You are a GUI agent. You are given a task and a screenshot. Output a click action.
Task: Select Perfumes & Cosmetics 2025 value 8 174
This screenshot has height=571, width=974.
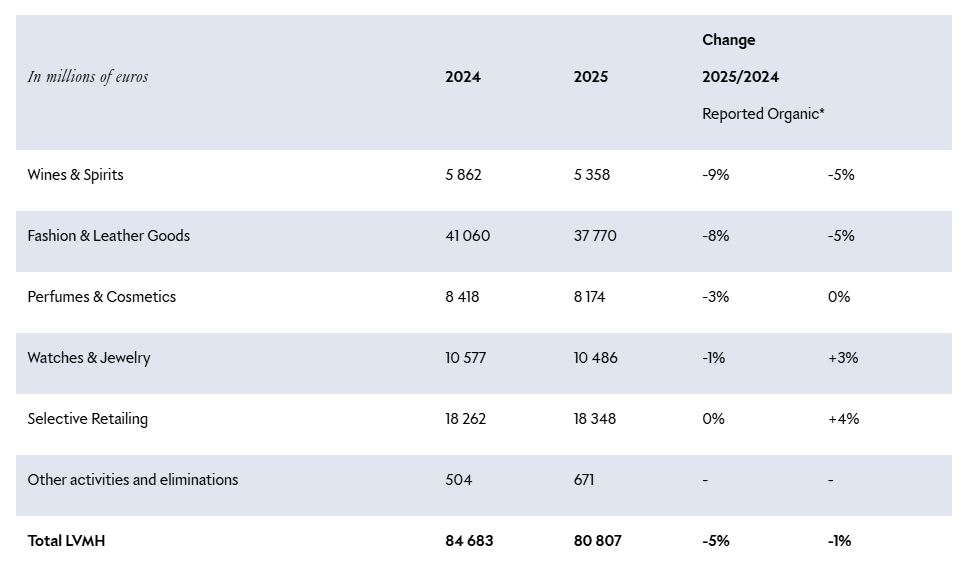click(x=589, y=296)
